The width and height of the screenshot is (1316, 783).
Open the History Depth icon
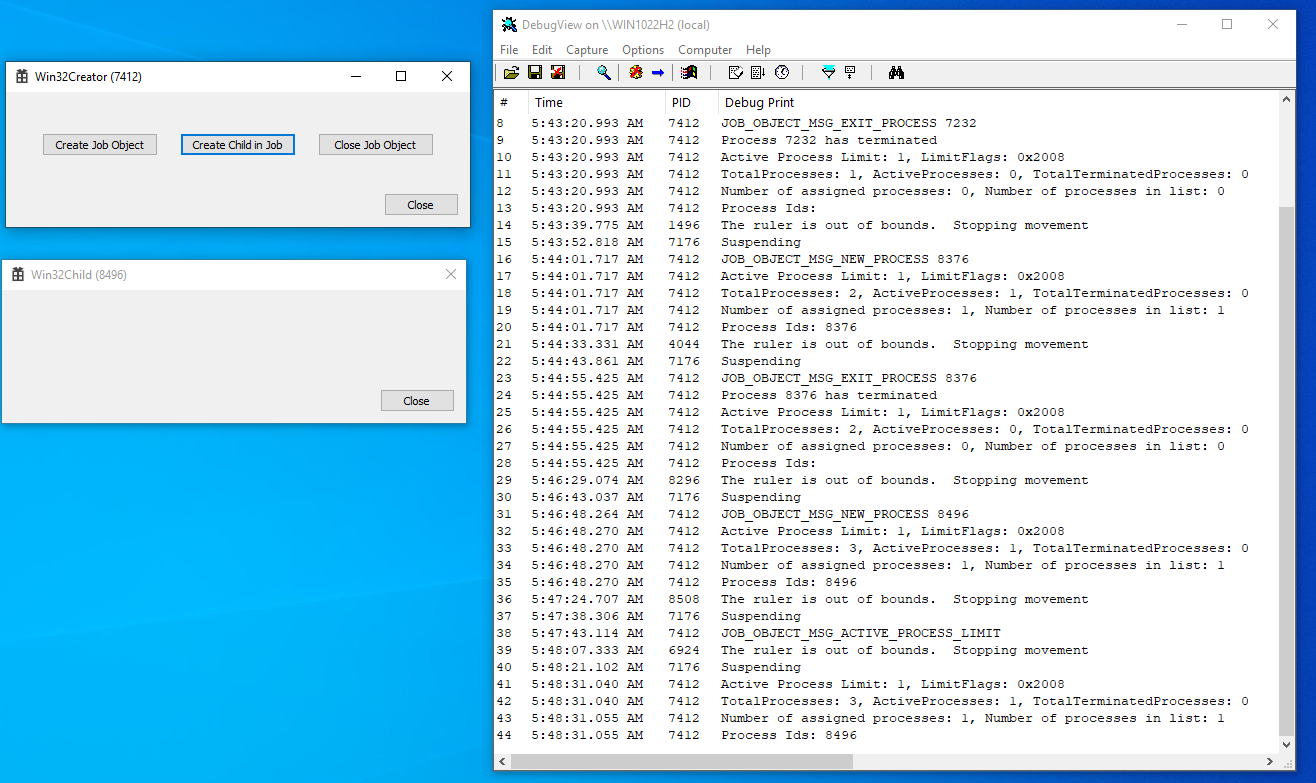(x=851, y=72)
